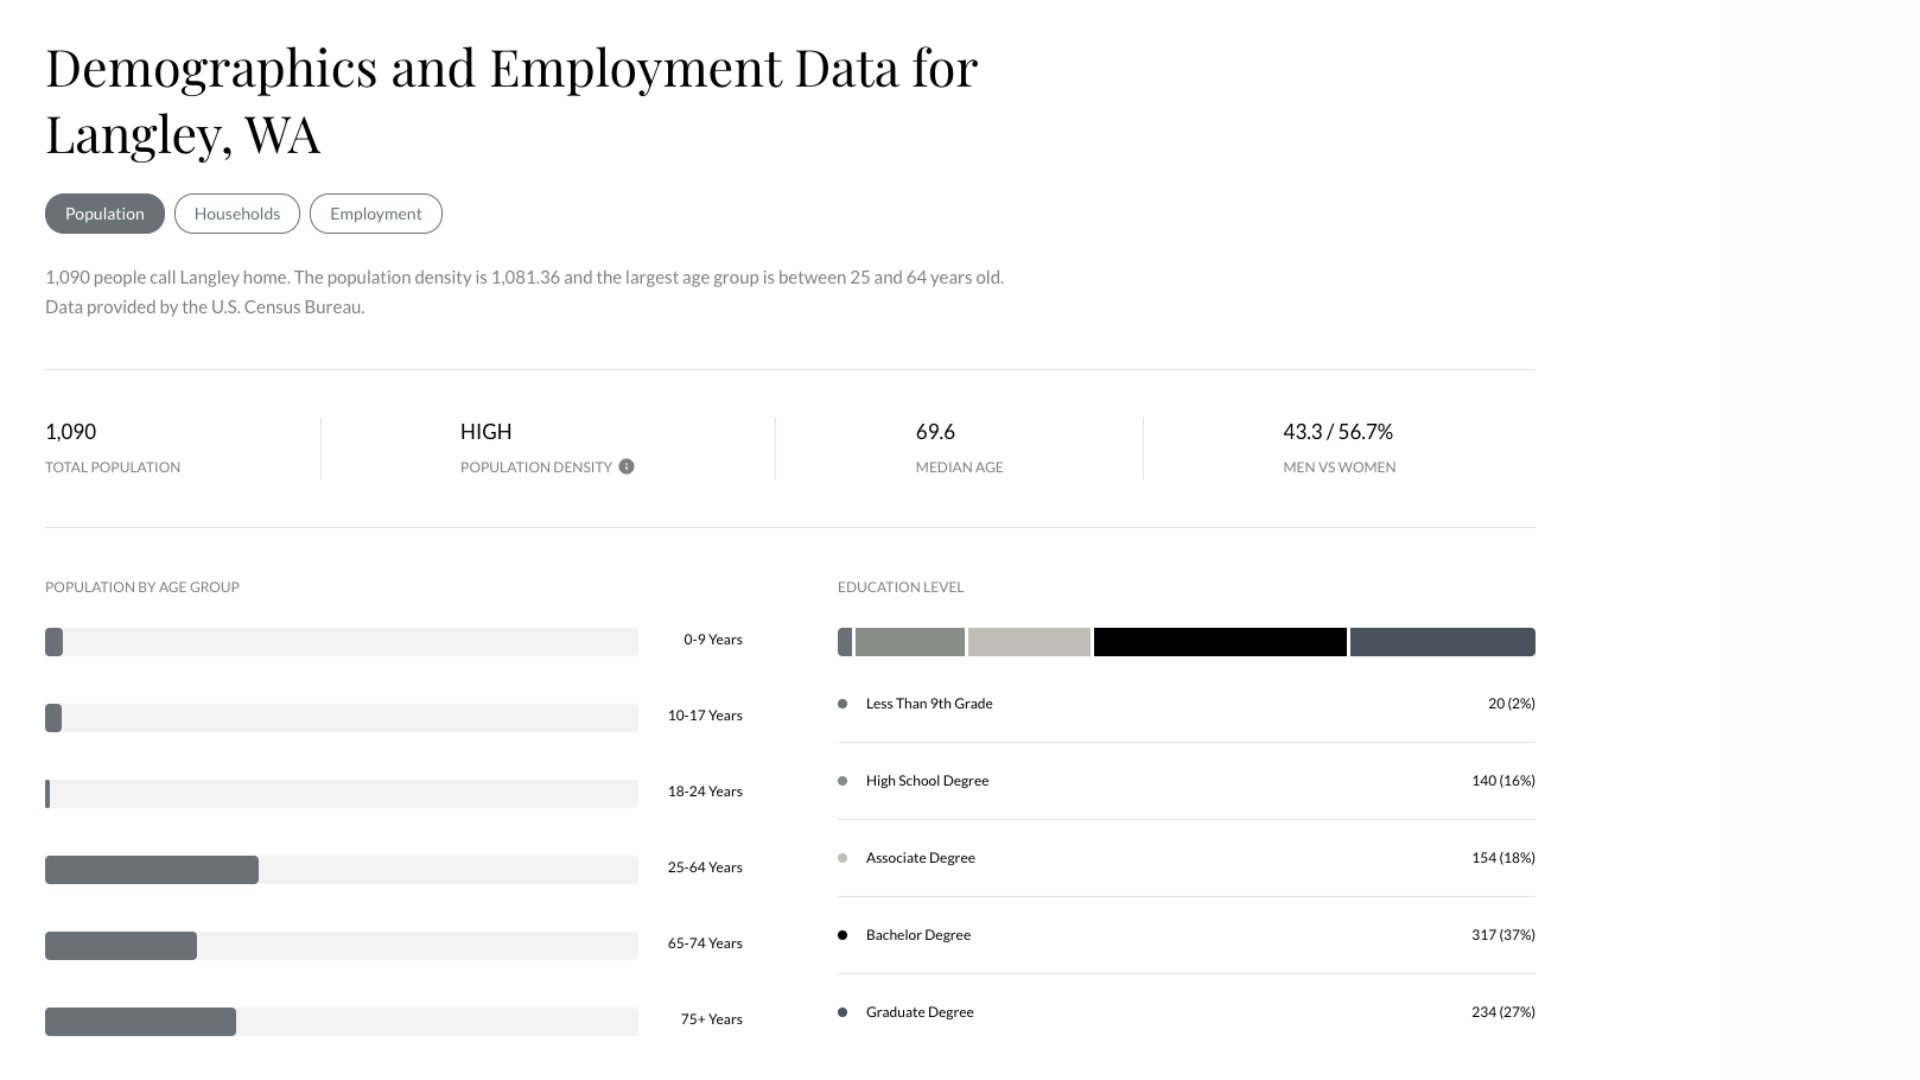Click the Bachelor Degree legend dot

[x=843, y=935]
